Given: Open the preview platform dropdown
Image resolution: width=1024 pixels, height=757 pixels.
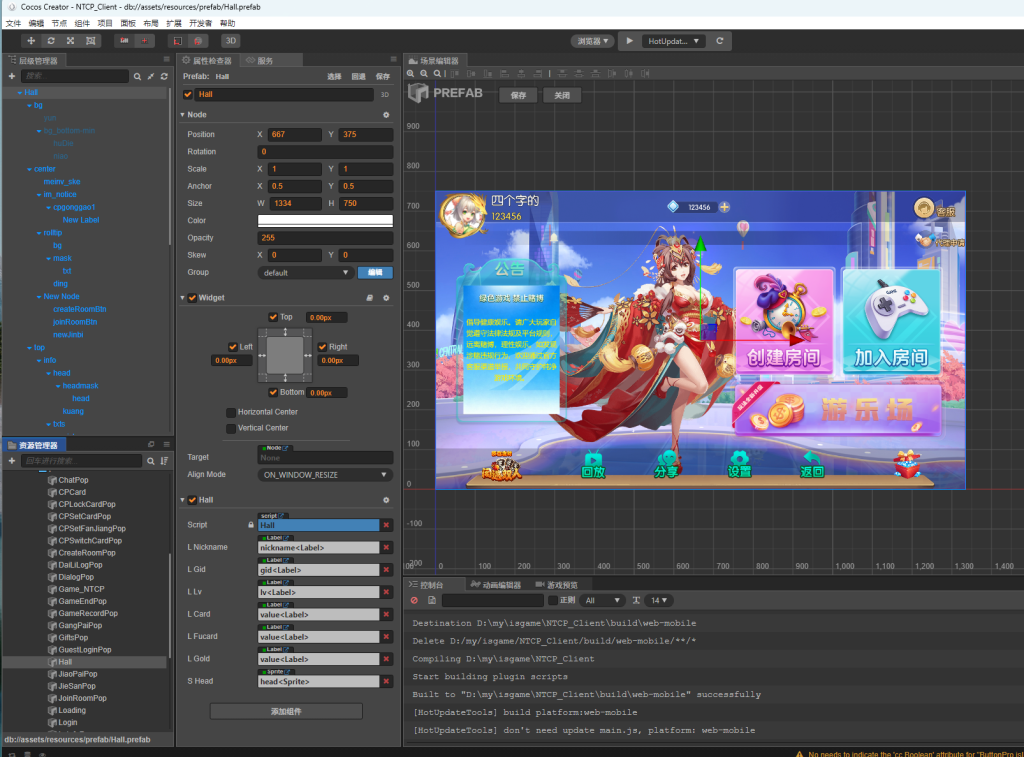Looking at the screenshot, I should coord(592,41).
